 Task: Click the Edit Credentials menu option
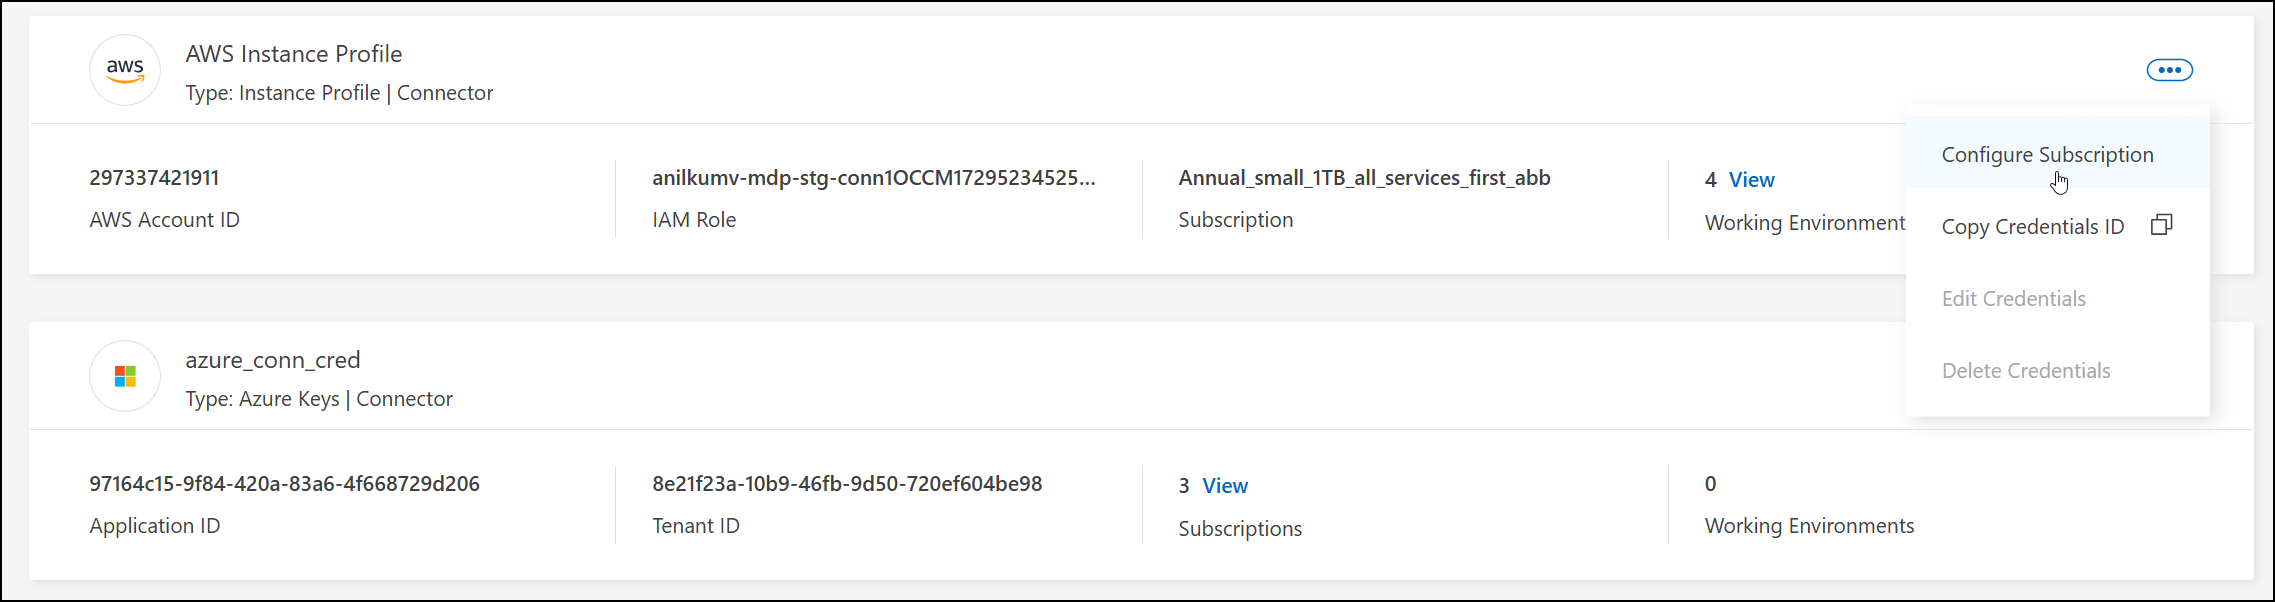[2013, 299]
